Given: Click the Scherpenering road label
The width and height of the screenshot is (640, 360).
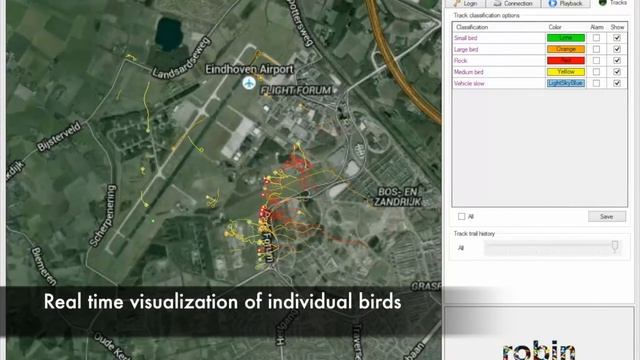Looking at the screenshot, I should [103, 216].
